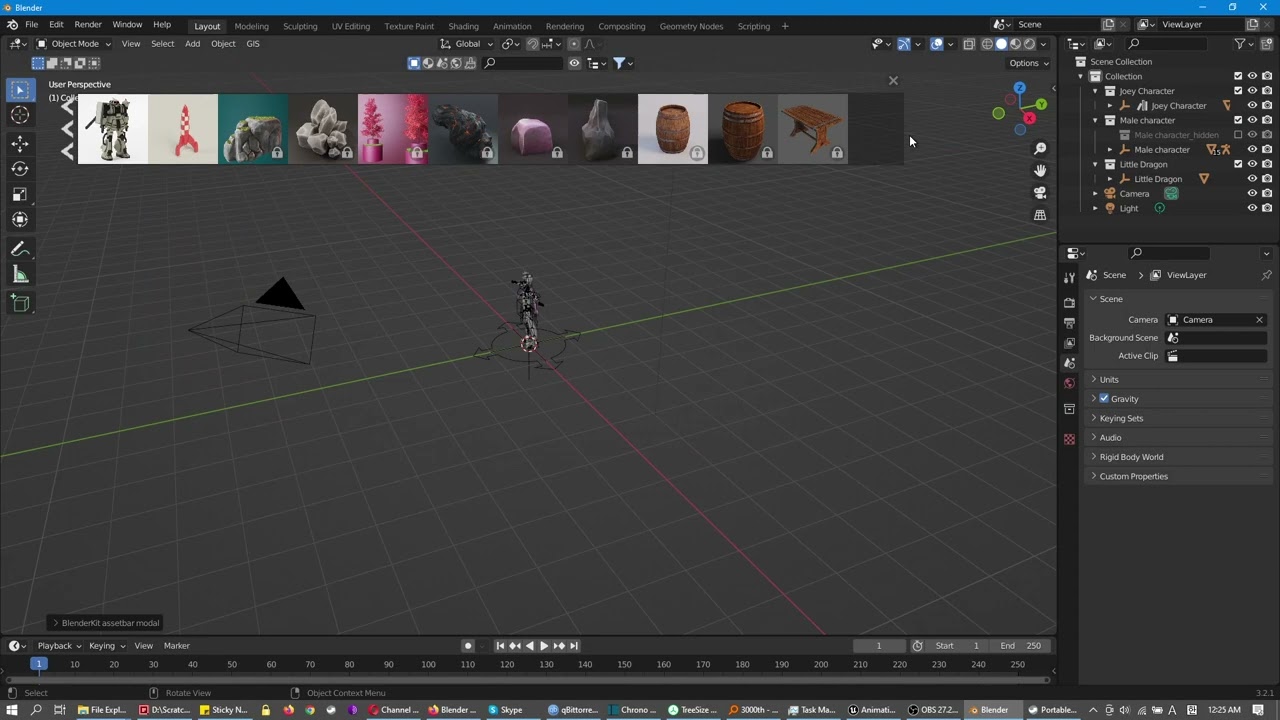
Task: Collapse the Male character collection
Action: (x=1095, y=120)
